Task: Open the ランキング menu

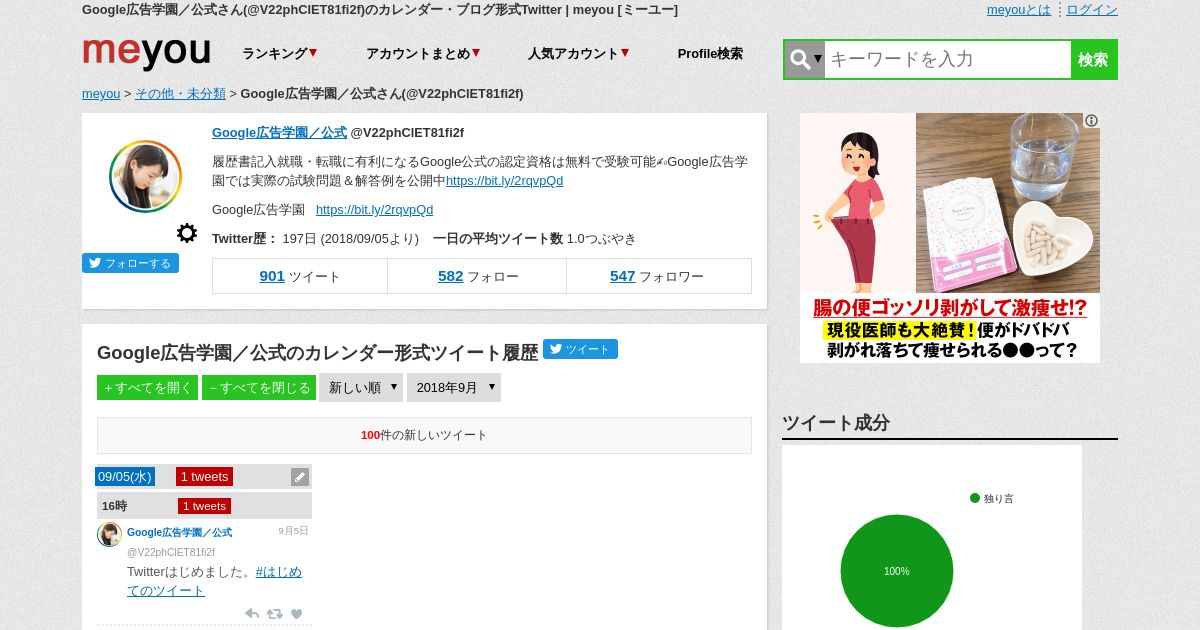Action: click(x=279, y=54)
